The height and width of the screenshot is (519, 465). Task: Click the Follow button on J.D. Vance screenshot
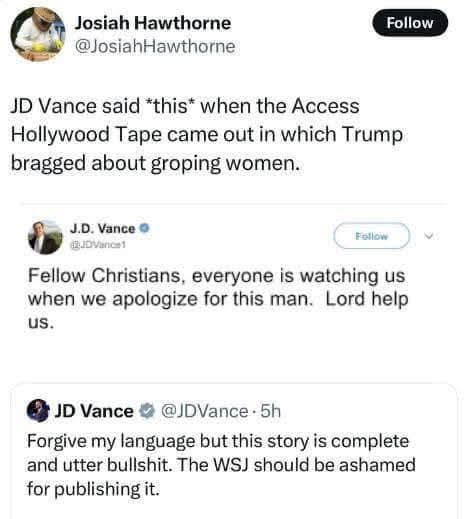tap(372, 236)
